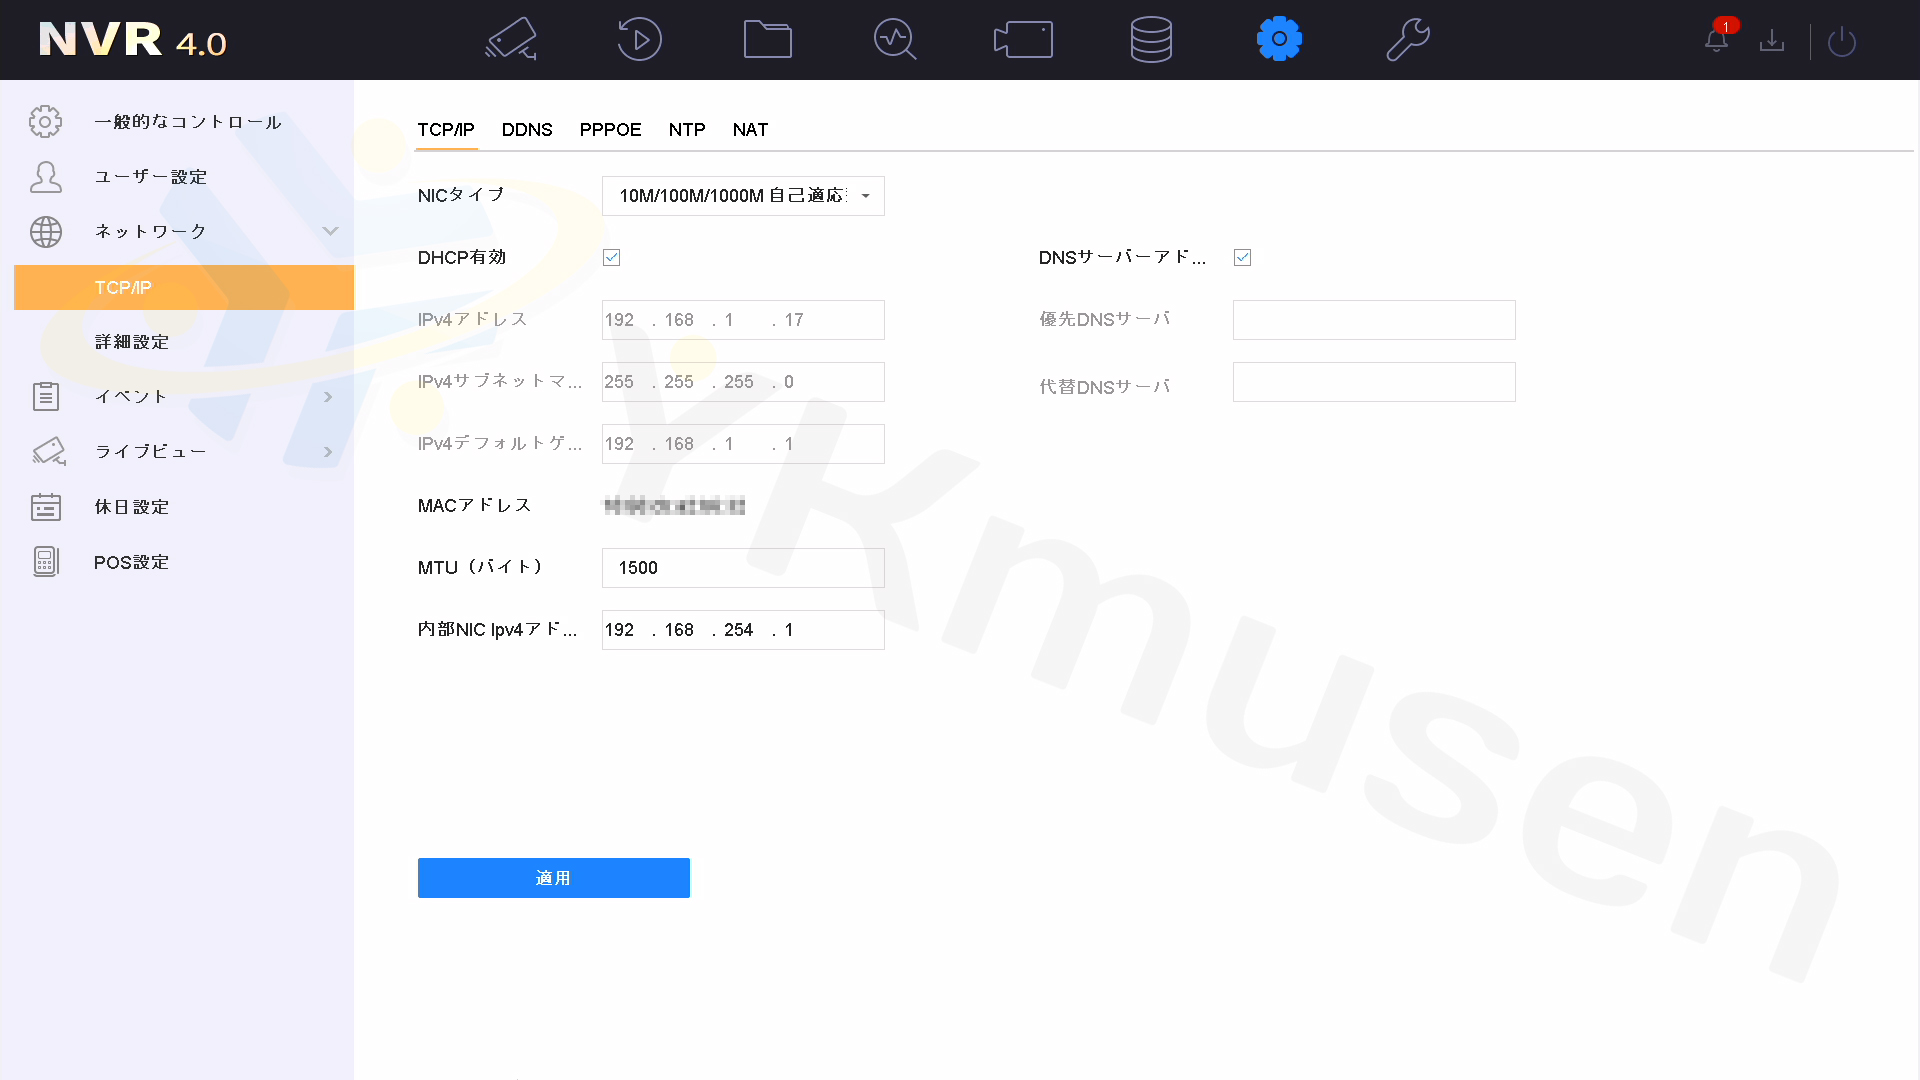Viewport: 1920px width, 1080px height.
Task: Click the 優先DNSサーバ input field
Action: (x=1374, y=320)
